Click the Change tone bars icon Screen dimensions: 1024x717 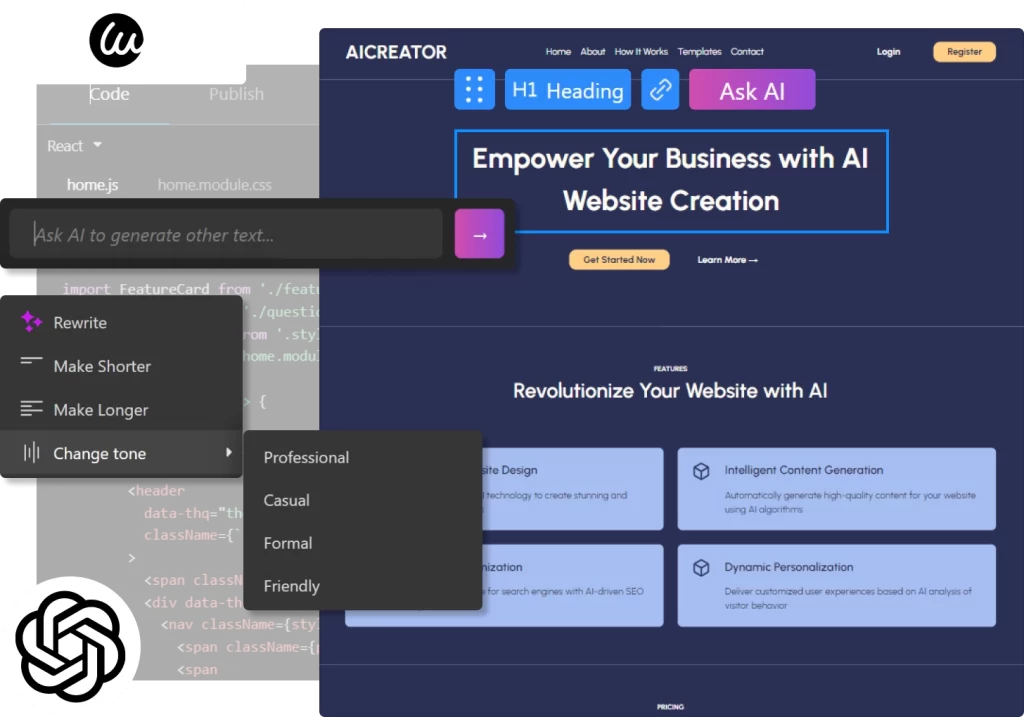(31, 452)
